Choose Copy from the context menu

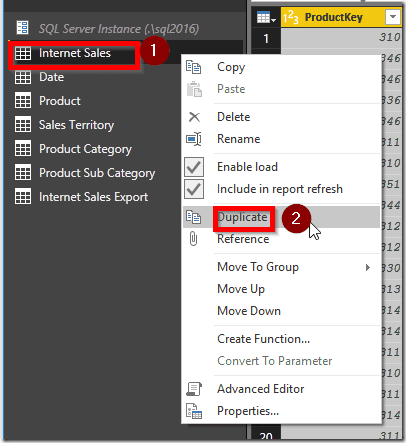click(281, 67)
